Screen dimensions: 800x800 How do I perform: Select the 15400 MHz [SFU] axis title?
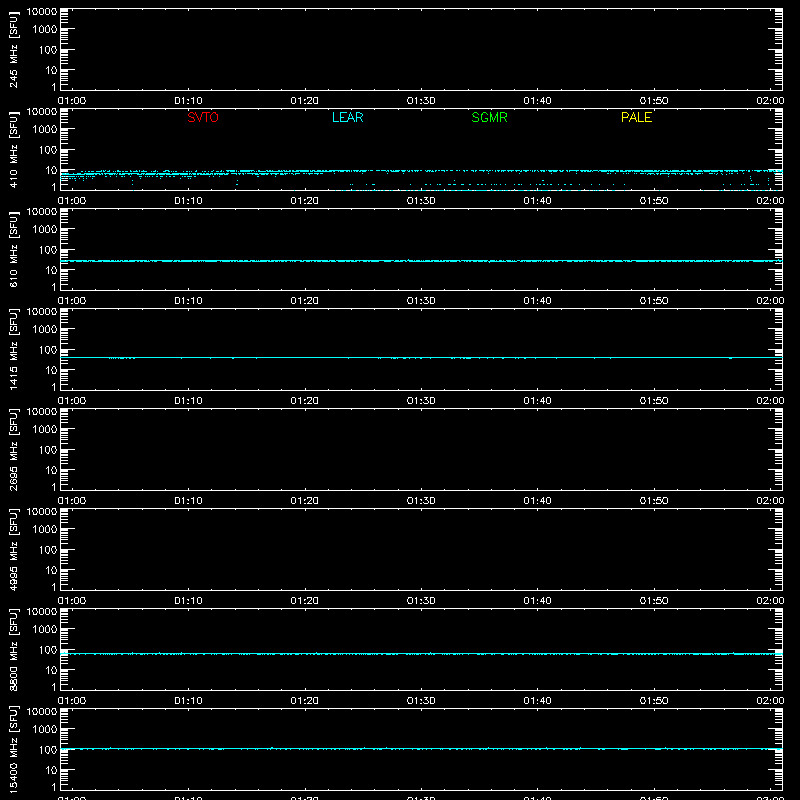tap(13, 749)
